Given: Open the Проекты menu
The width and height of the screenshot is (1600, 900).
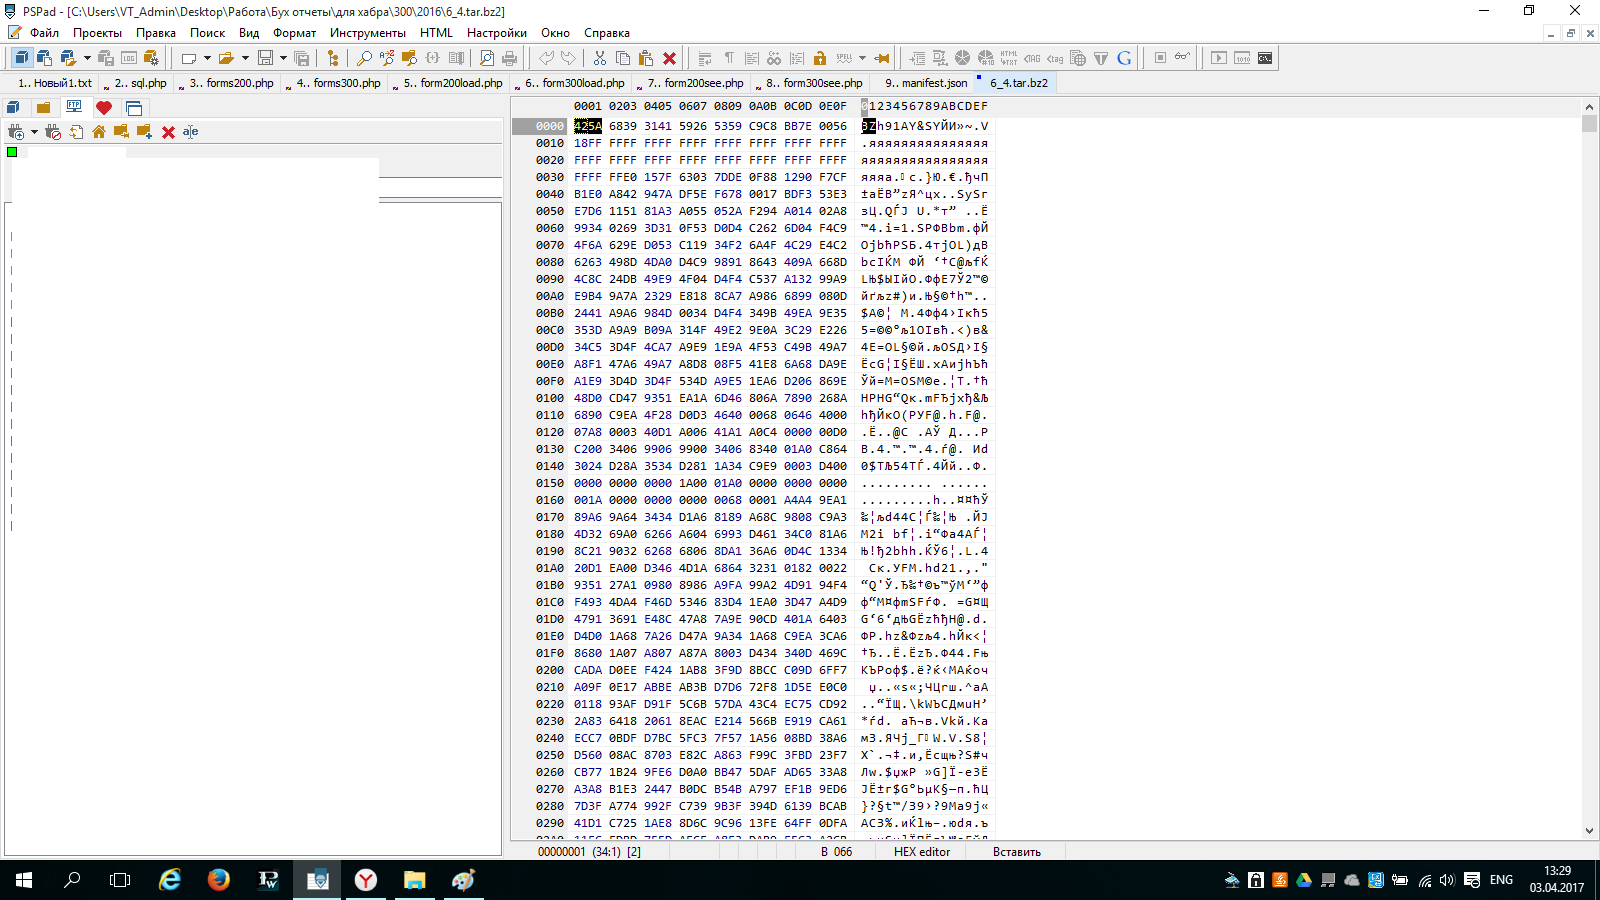Looking at the screenshot, I should pos(97,33).
